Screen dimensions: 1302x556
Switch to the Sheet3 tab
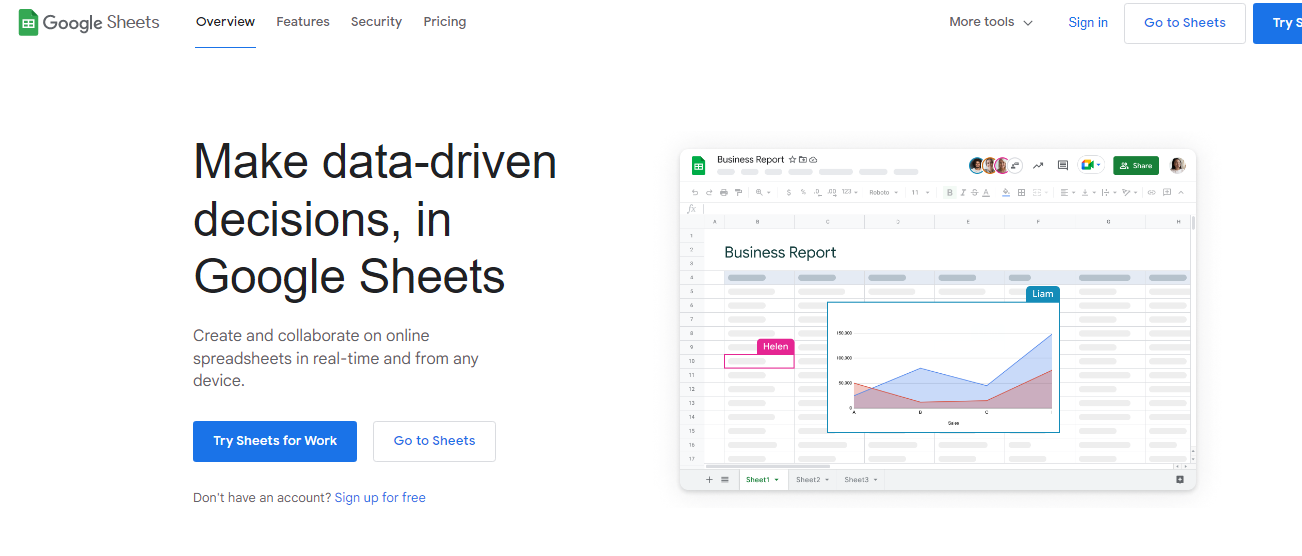tap(860, 480)
